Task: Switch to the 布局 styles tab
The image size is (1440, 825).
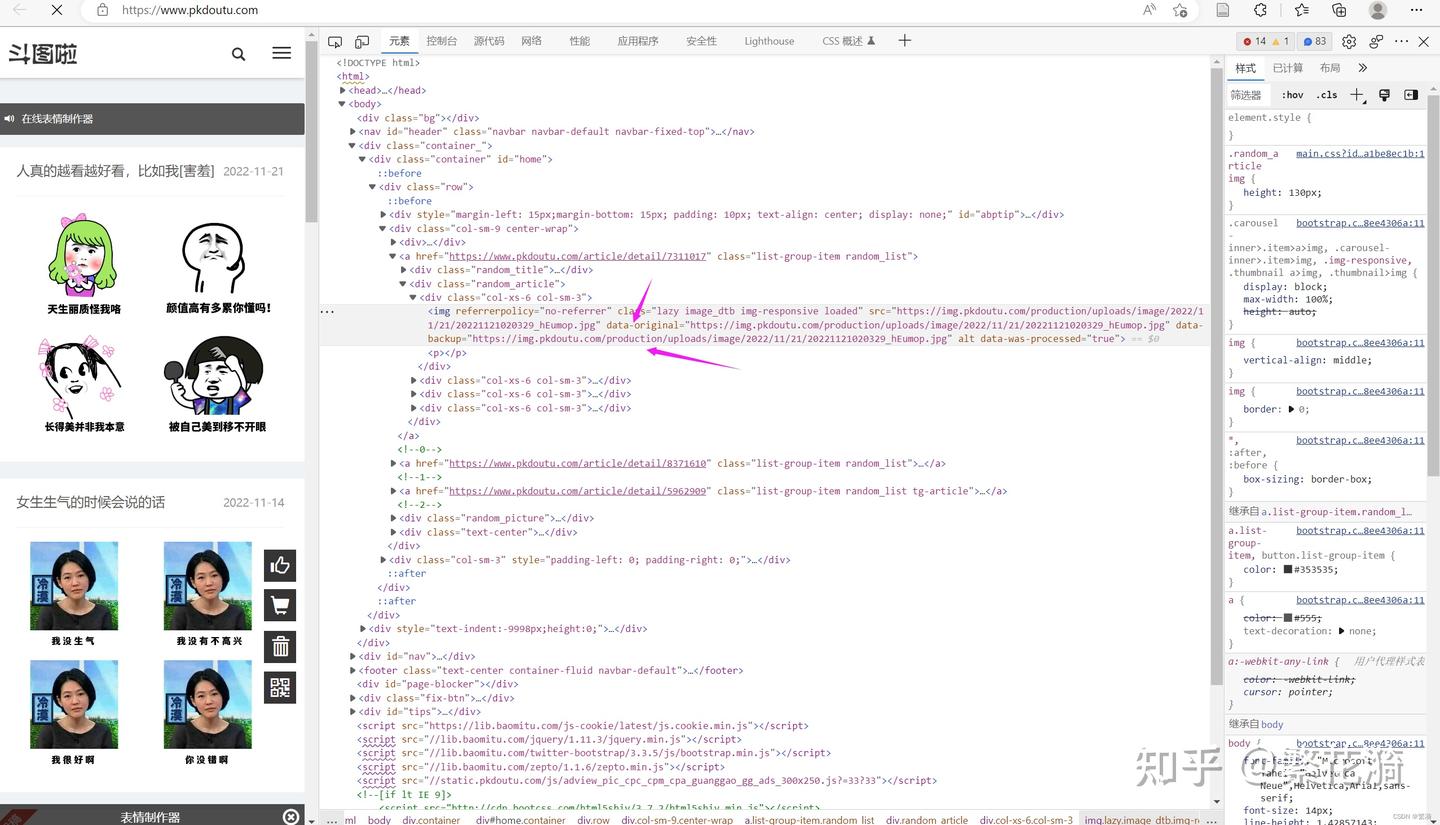Action: point(1330,68)
